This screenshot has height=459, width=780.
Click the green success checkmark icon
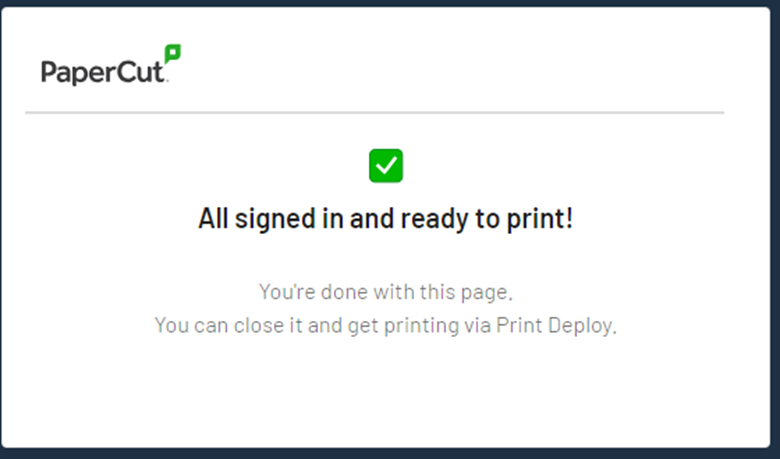386,166
